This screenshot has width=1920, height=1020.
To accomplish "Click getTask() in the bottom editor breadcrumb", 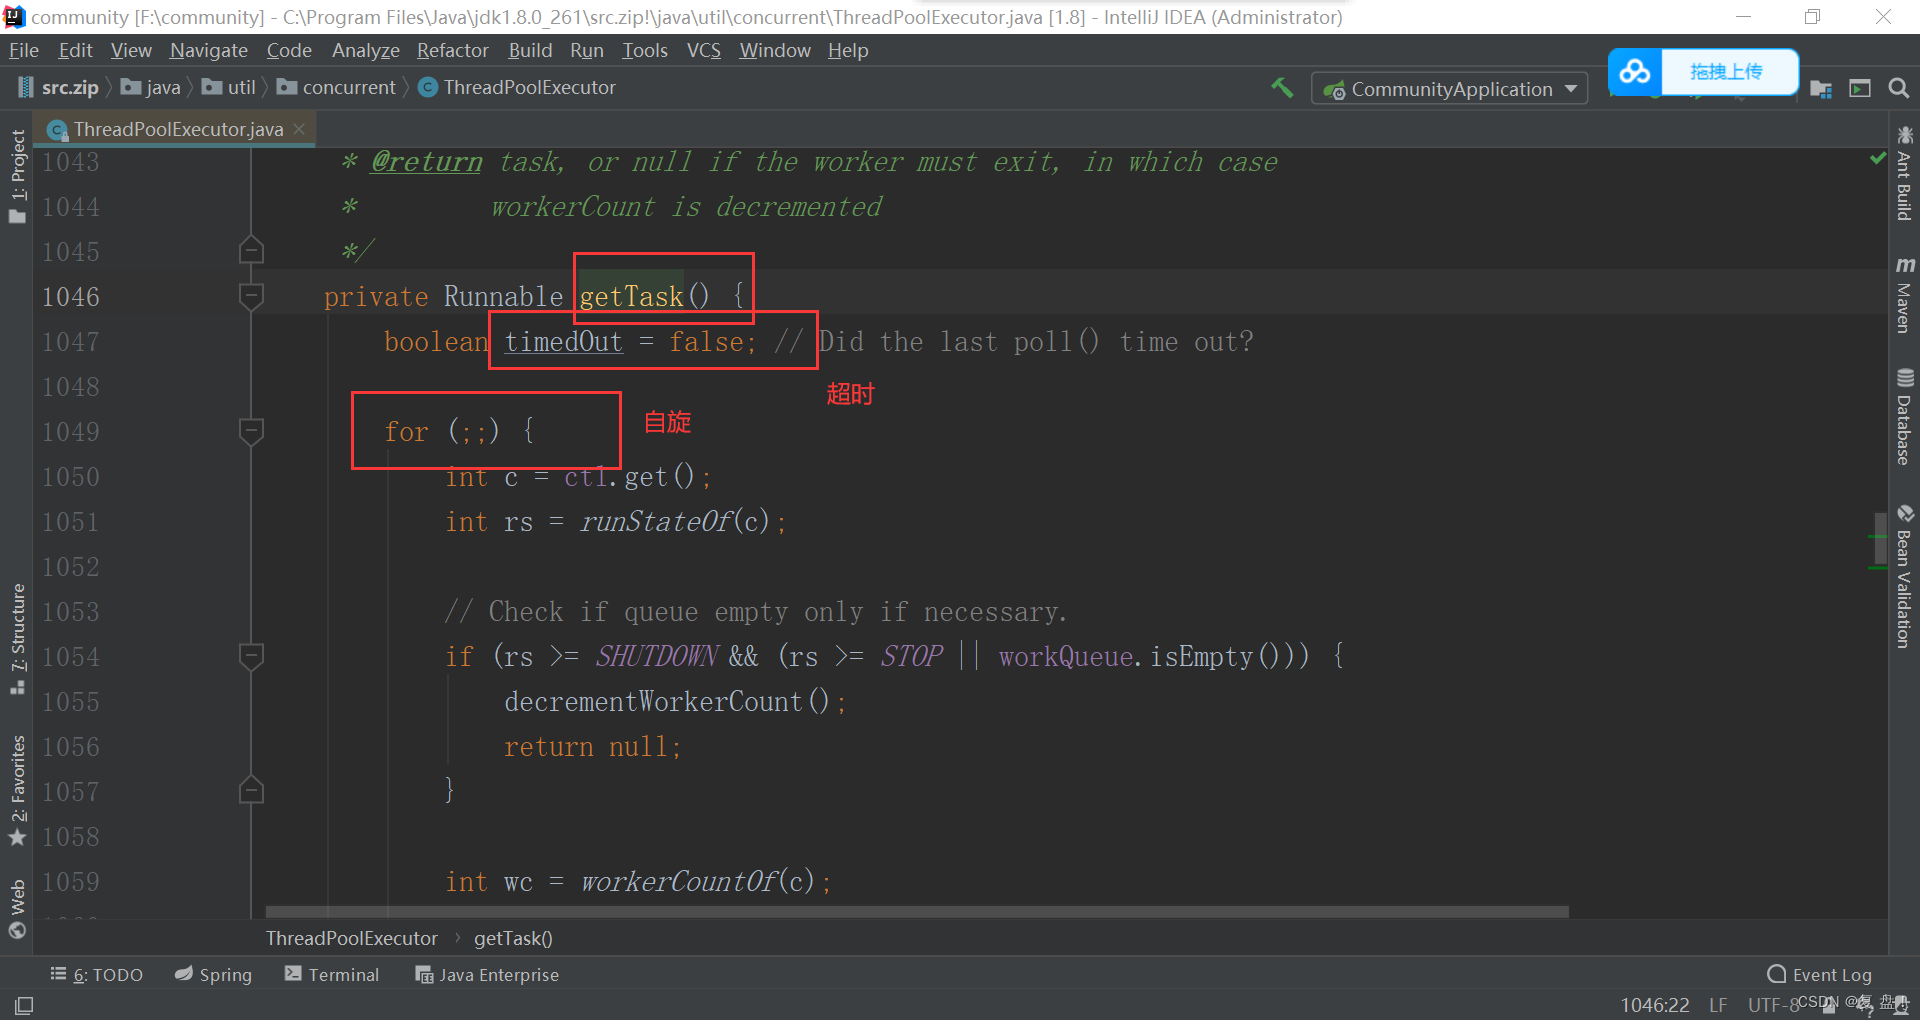I will click(513, 938).
